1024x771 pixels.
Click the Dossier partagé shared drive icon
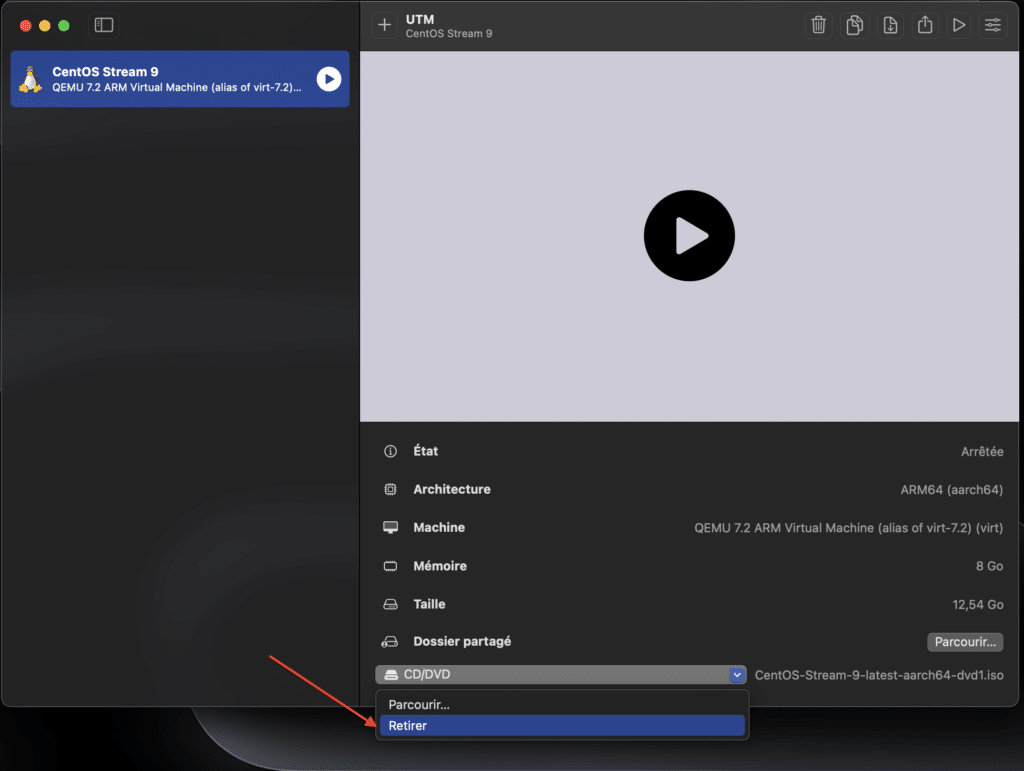pos(389,642)
